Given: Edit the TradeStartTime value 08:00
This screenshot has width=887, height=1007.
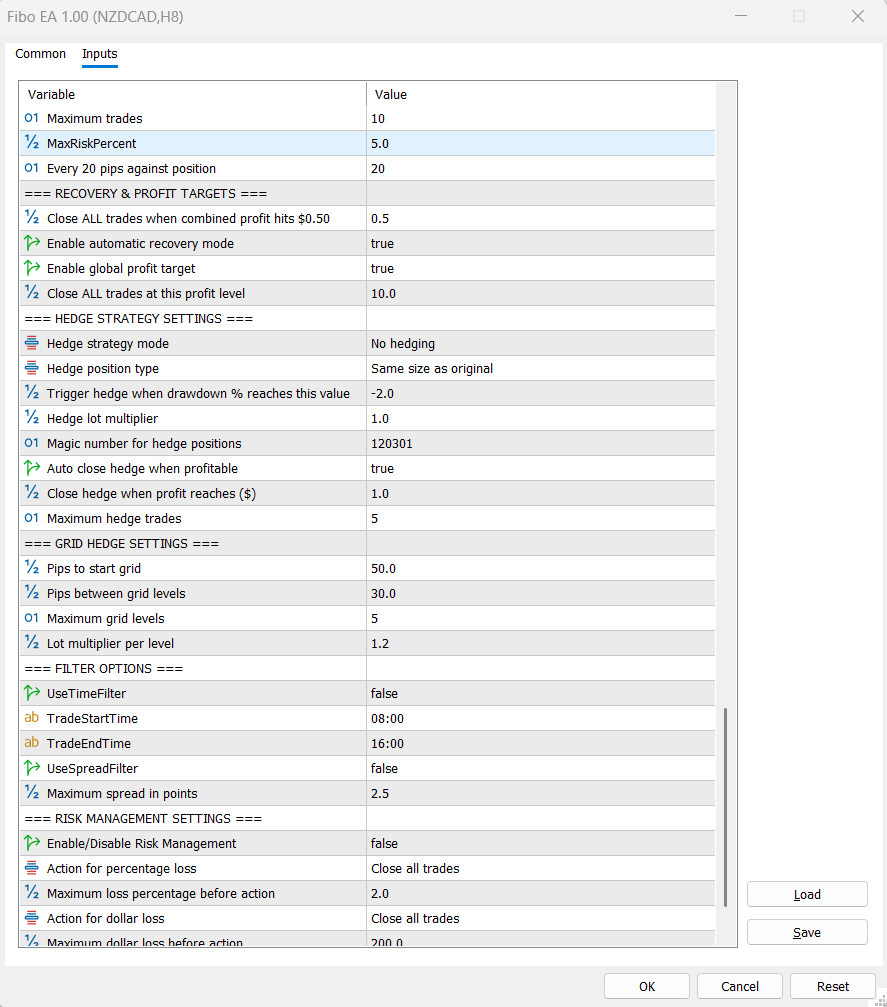Looking at the screenshot, I should click(540, 719).
